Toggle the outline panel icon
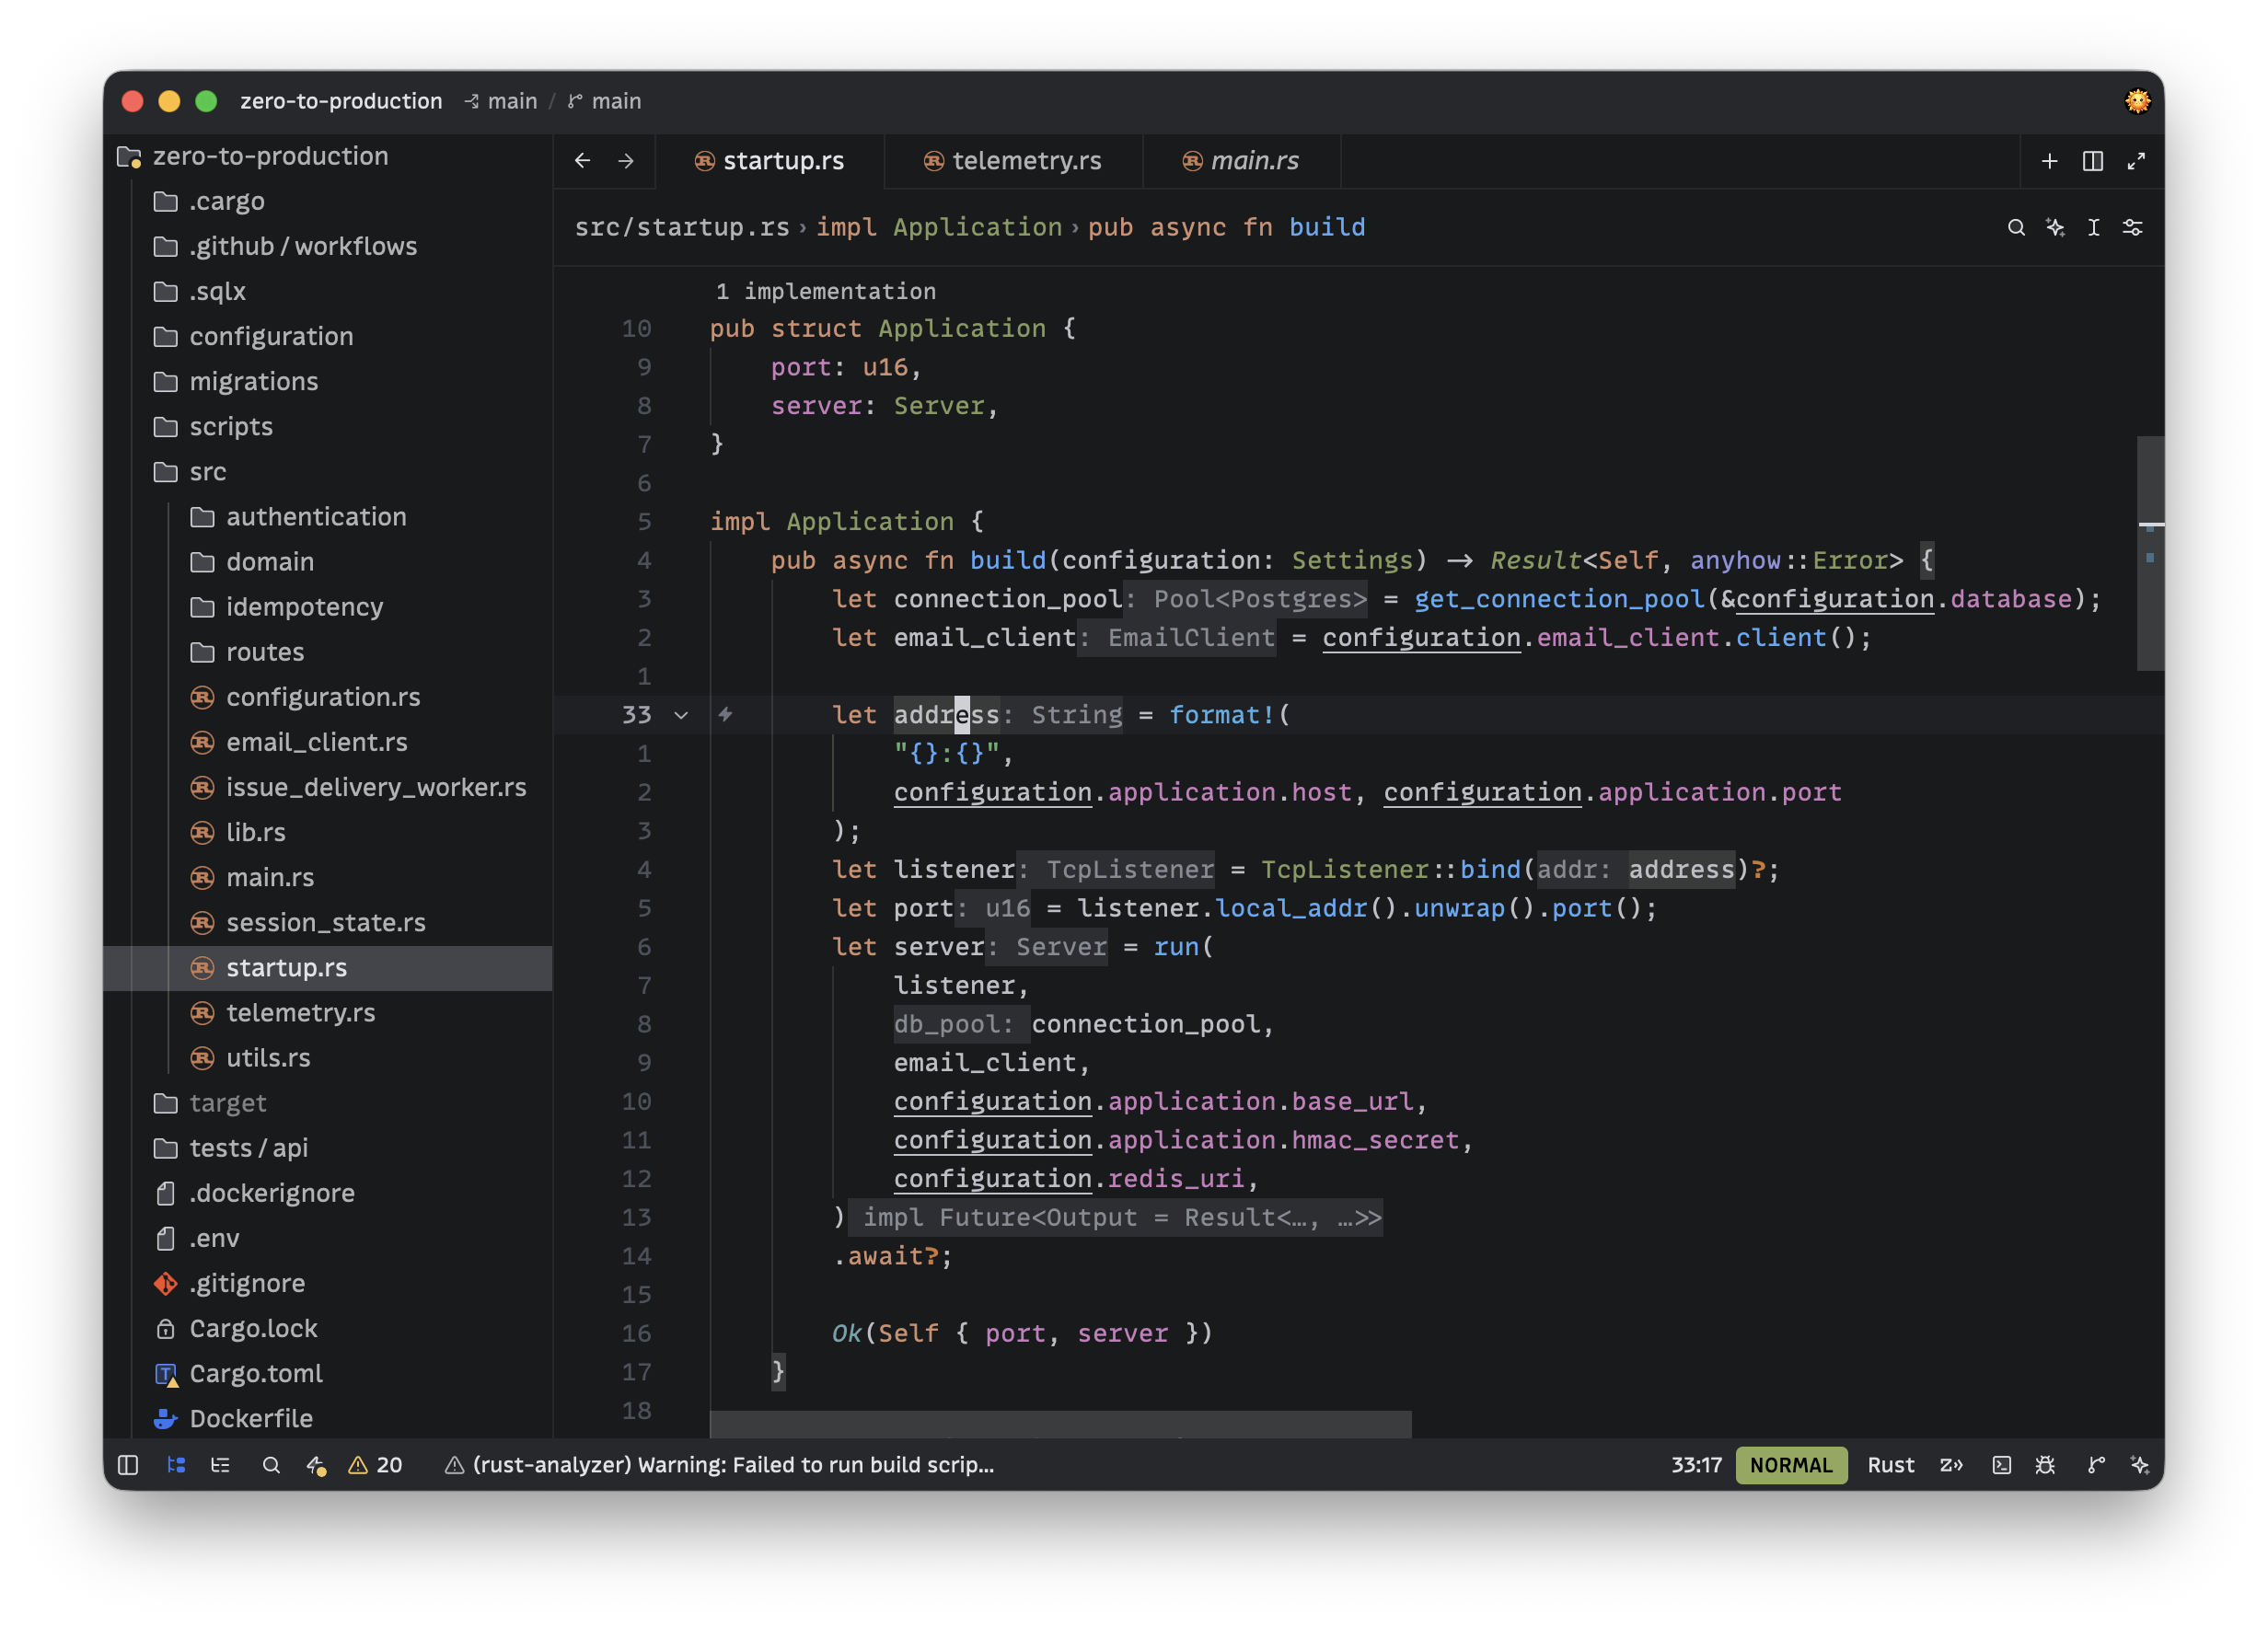 (x=220, y=1465)
